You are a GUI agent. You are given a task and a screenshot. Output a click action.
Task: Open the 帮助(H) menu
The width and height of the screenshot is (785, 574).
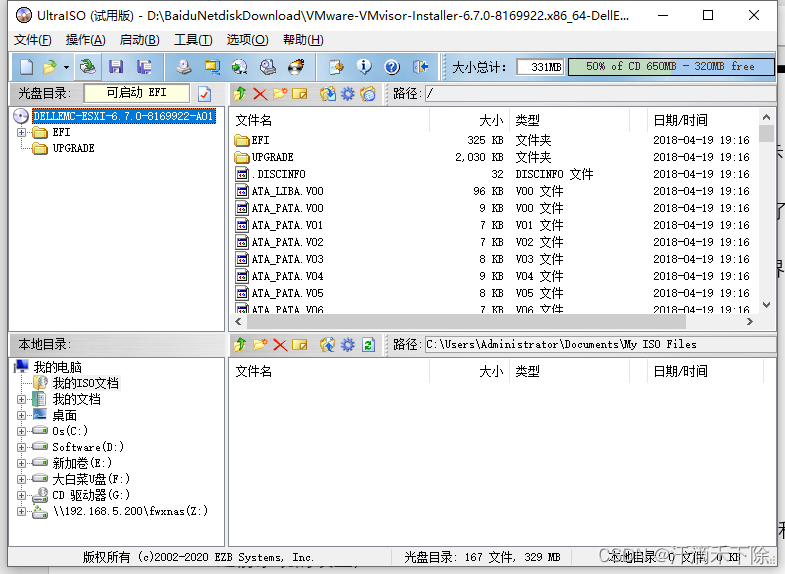tap(303, 40)
